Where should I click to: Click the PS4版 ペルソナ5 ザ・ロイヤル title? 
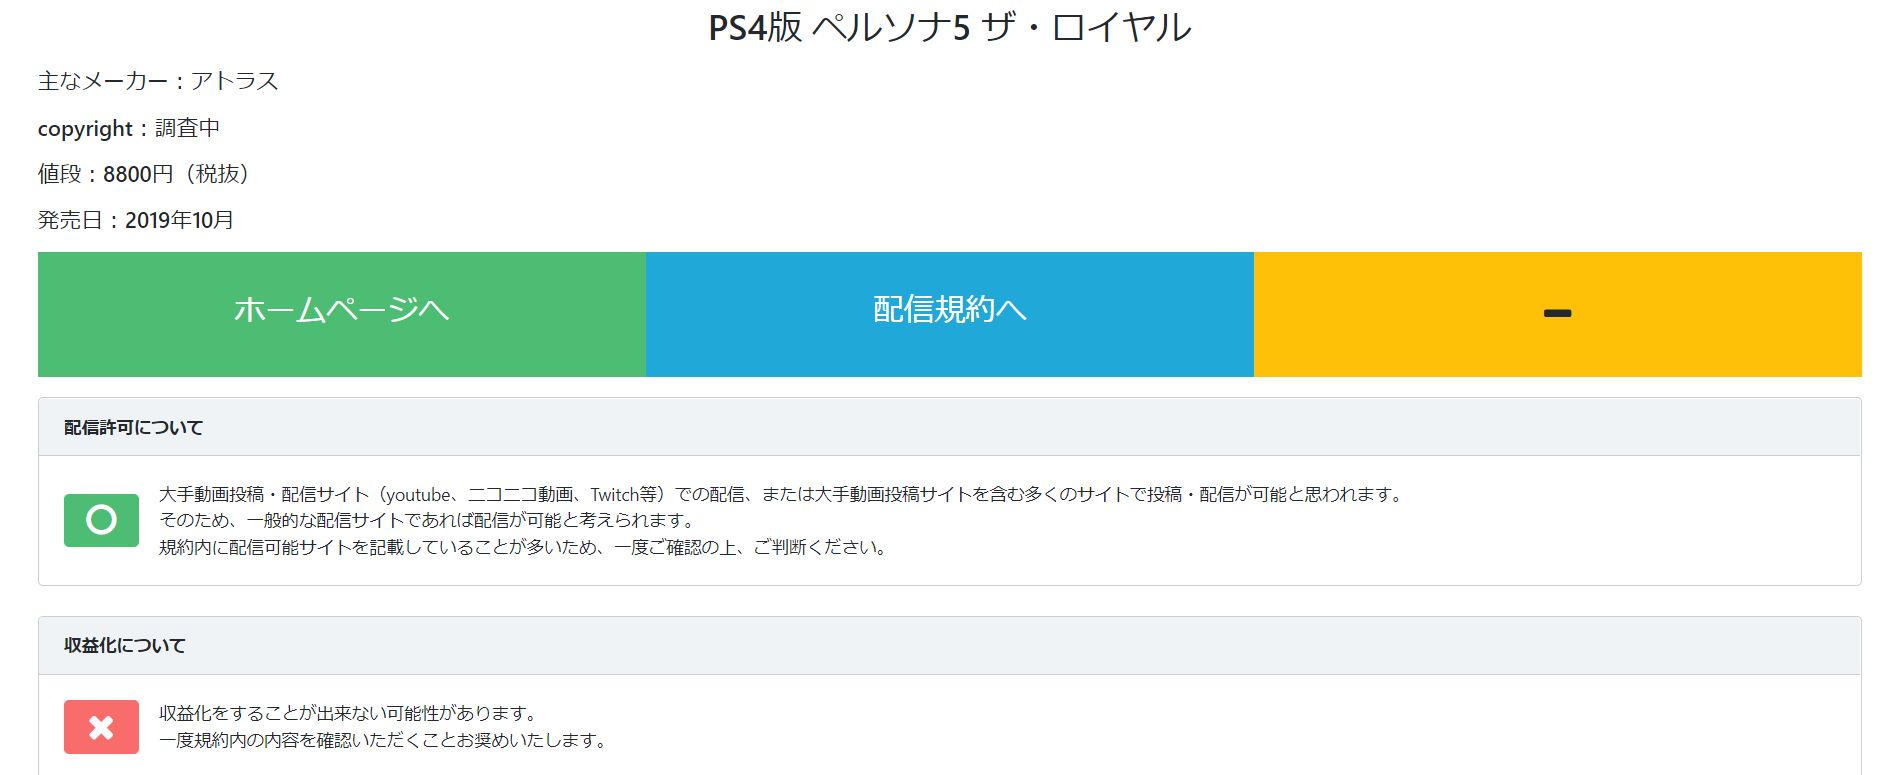point(950,27)
